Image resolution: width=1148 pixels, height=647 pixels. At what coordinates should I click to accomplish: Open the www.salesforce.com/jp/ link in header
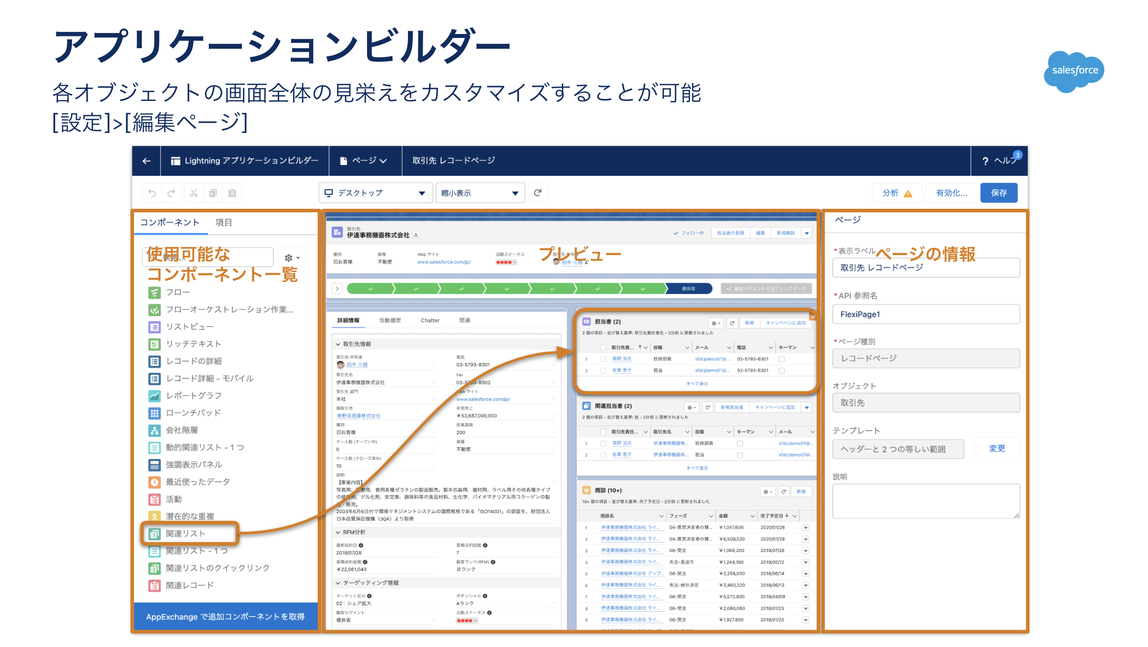(x=444, y=262)
